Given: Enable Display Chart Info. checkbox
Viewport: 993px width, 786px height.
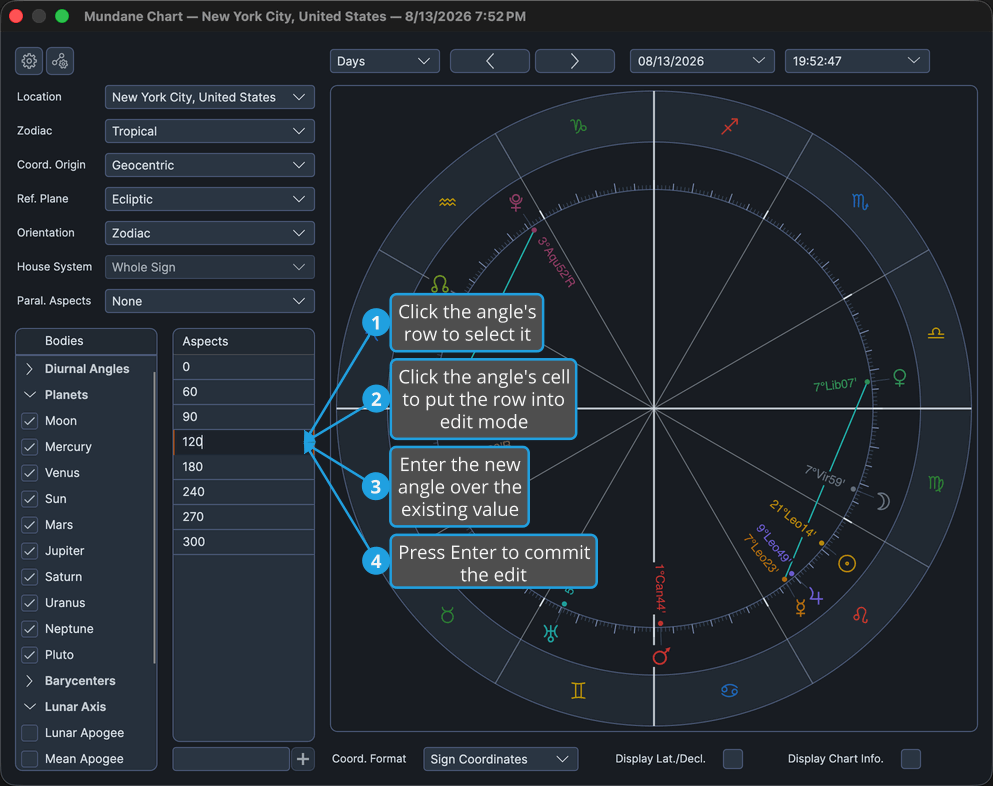Looking at the screenshot, I should click(x=911, y=759).
